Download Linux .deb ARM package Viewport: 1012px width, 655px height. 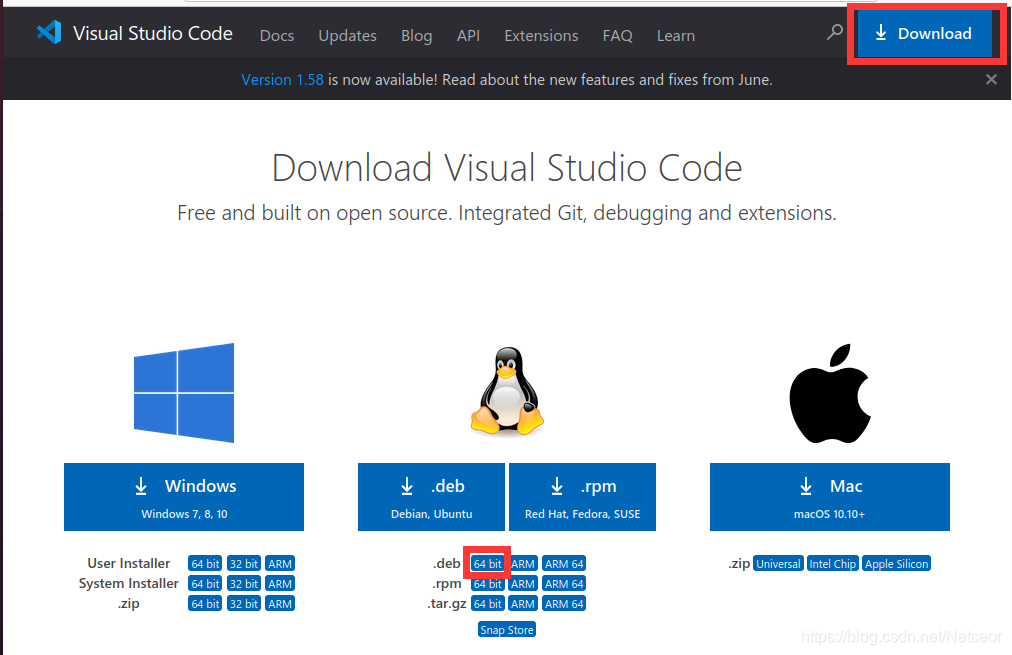point(523,563)
